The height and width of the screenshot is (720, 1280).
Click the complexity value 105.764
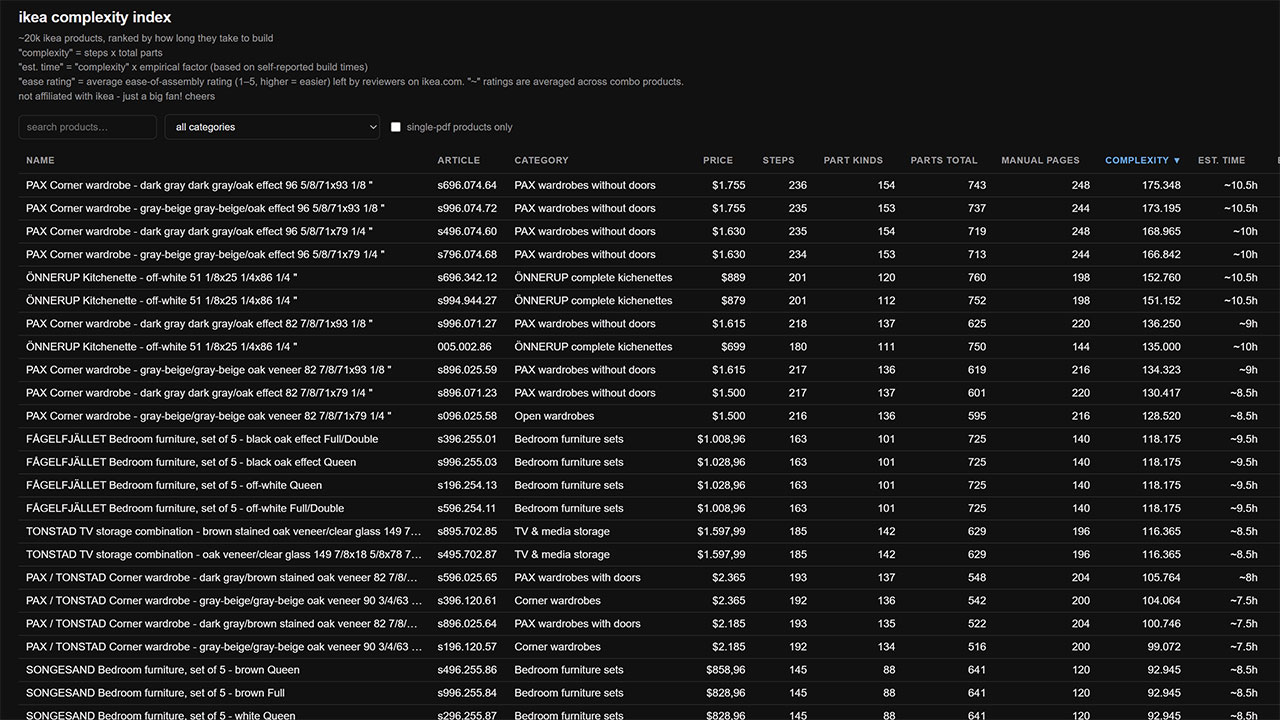click(x=1161, y=576)
